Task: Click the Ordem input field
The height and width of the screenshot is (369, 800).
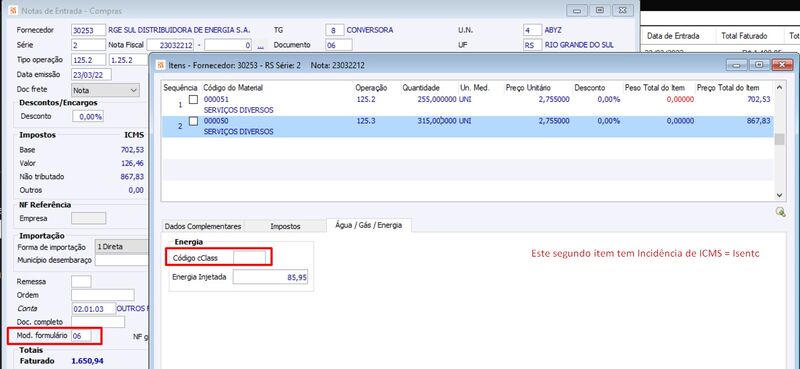Action: point(103,295)
